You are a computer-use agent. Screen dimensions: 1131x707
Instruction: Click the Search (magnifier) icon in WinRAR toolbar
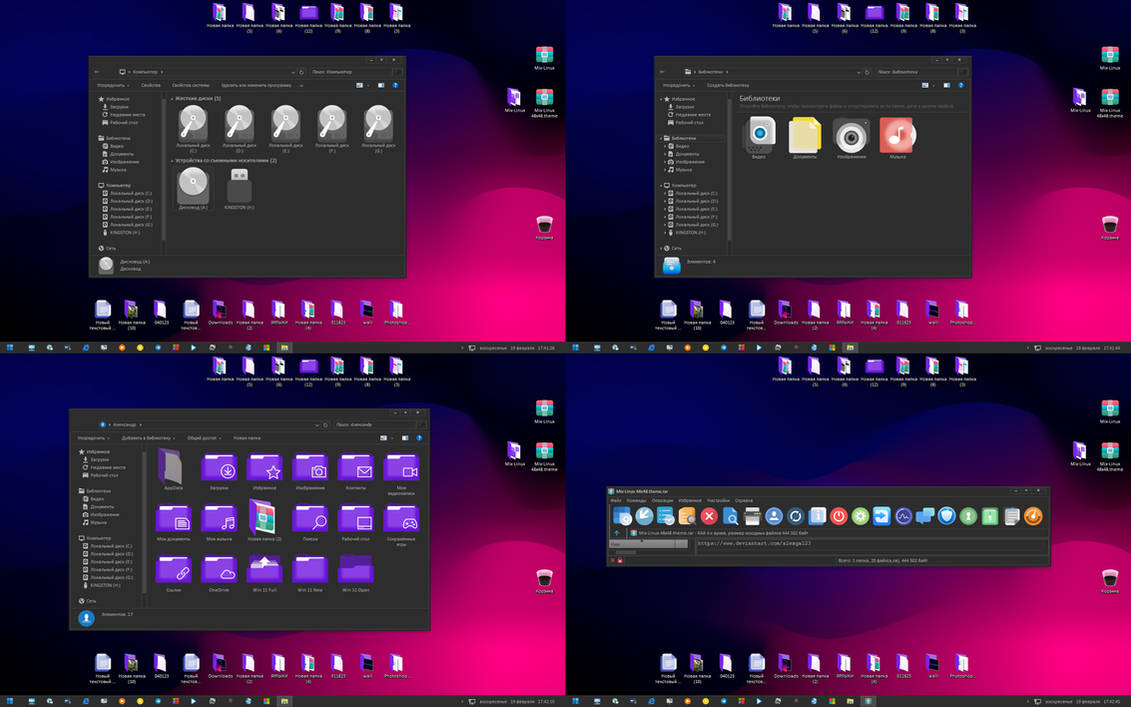[x=730, y=515]
